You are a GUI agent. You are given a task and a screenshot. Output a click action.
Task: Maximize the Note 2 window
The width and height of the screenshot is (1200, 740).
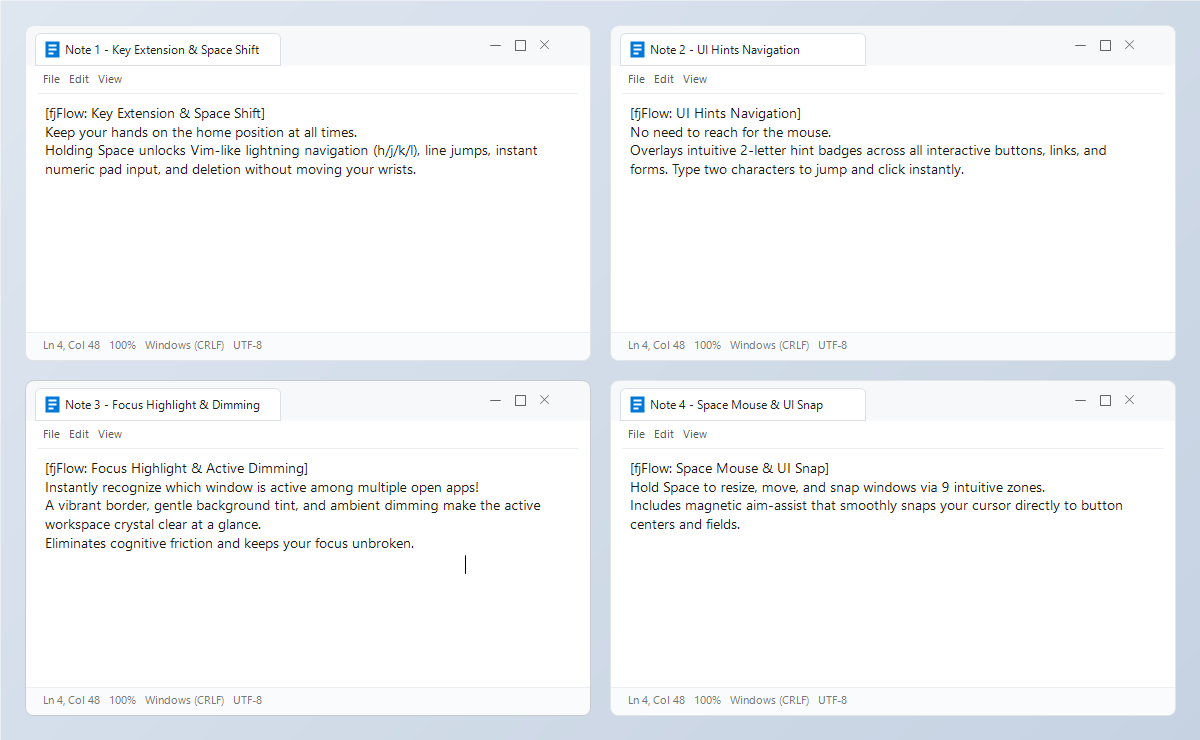click(x=1105, y=45)
